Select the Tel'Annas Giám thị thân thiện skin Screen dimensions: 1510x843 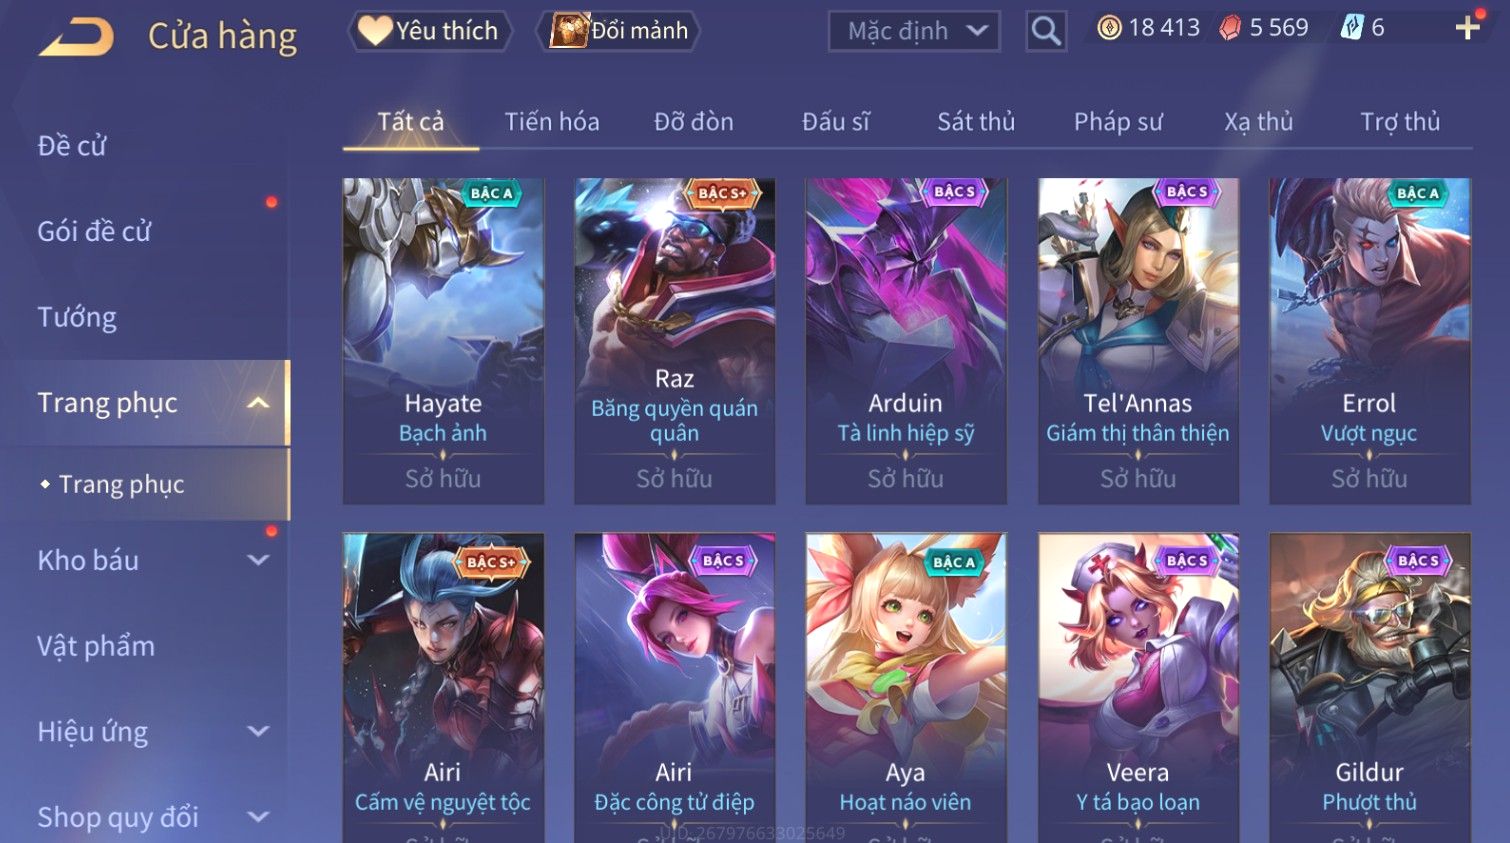pyautogui.click(x=1138, y=341)
